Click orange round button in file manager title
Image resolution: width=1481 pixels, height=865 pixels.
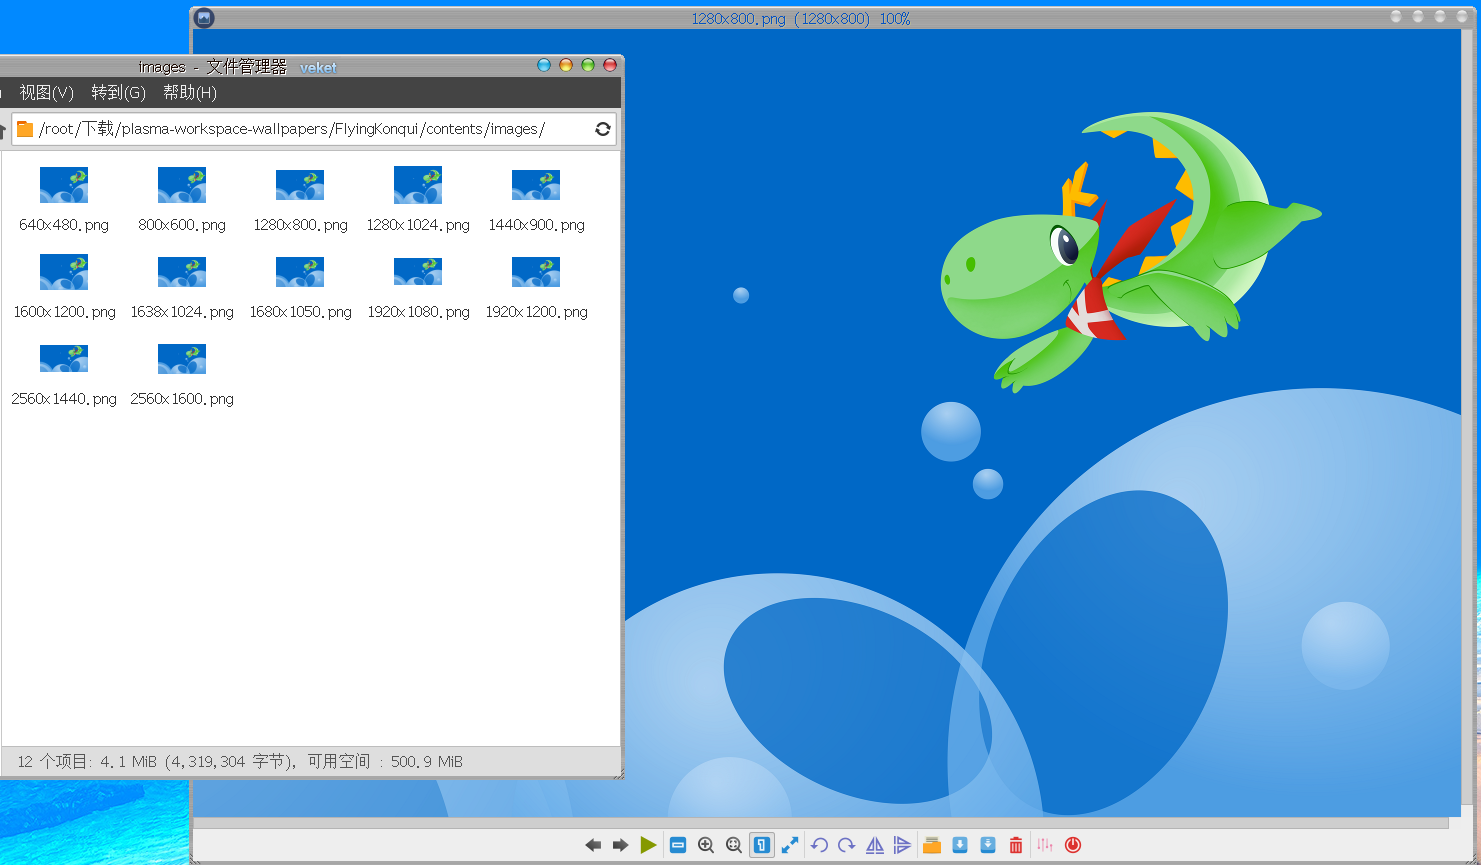tap(566, 65)
